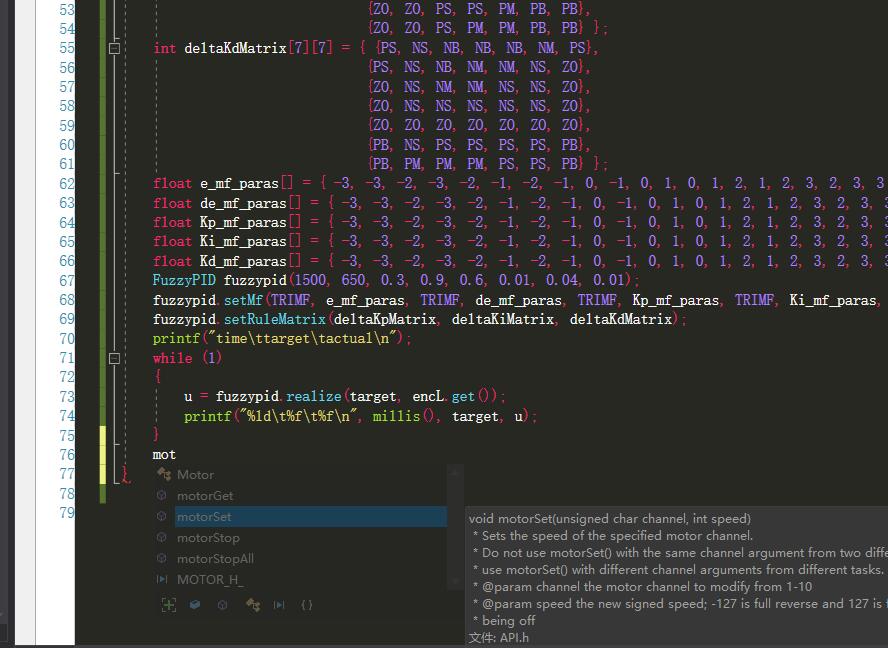Select motorSet in the autocomplete list

[x=204, y=517]
